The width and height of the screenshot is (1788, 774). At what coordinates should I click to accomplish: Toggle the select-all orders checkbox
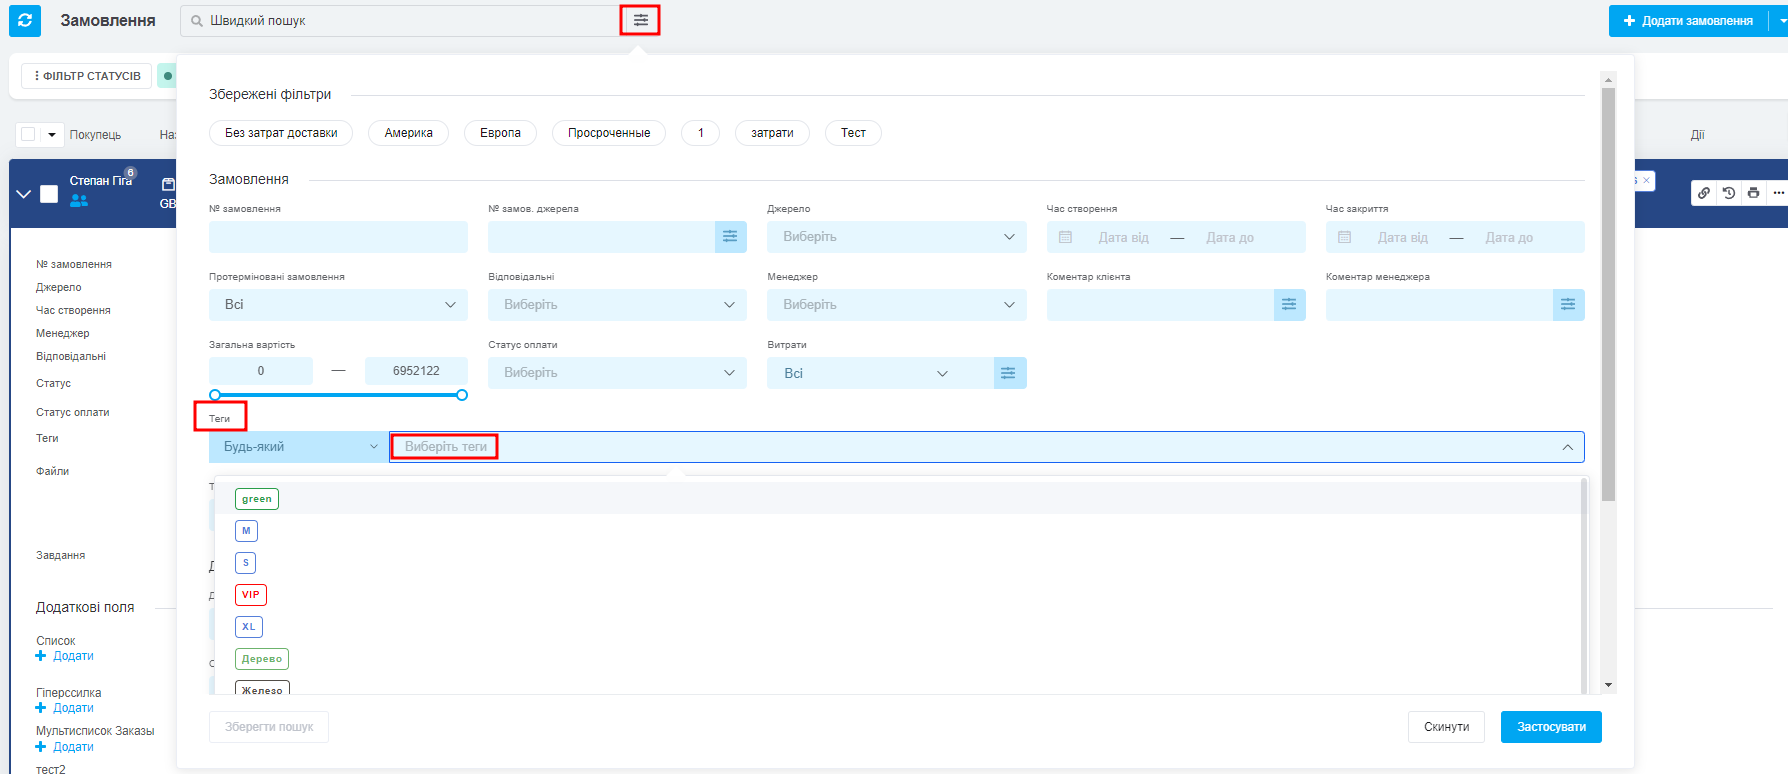click(x=28, y=134)
